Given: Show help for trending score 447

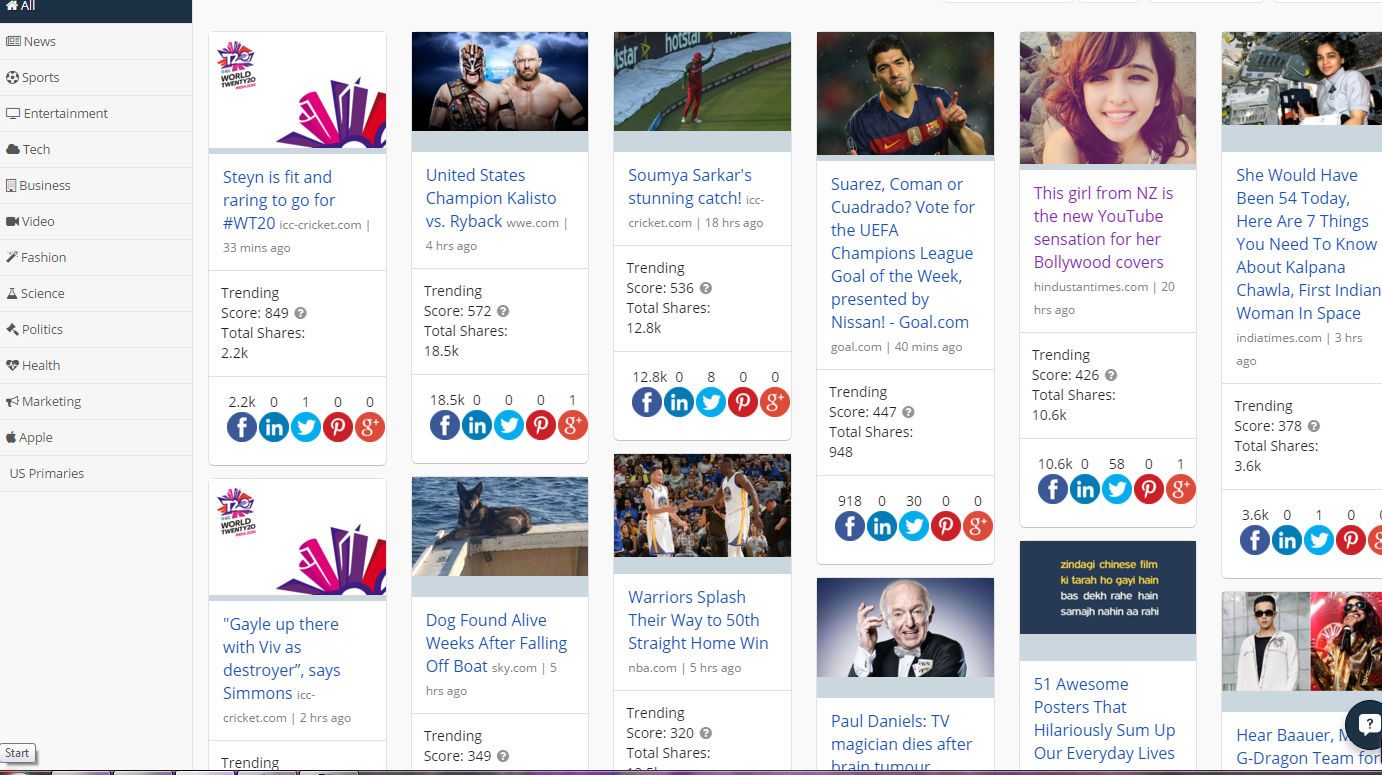Looking at the screenshot, I should coord(908,412).
